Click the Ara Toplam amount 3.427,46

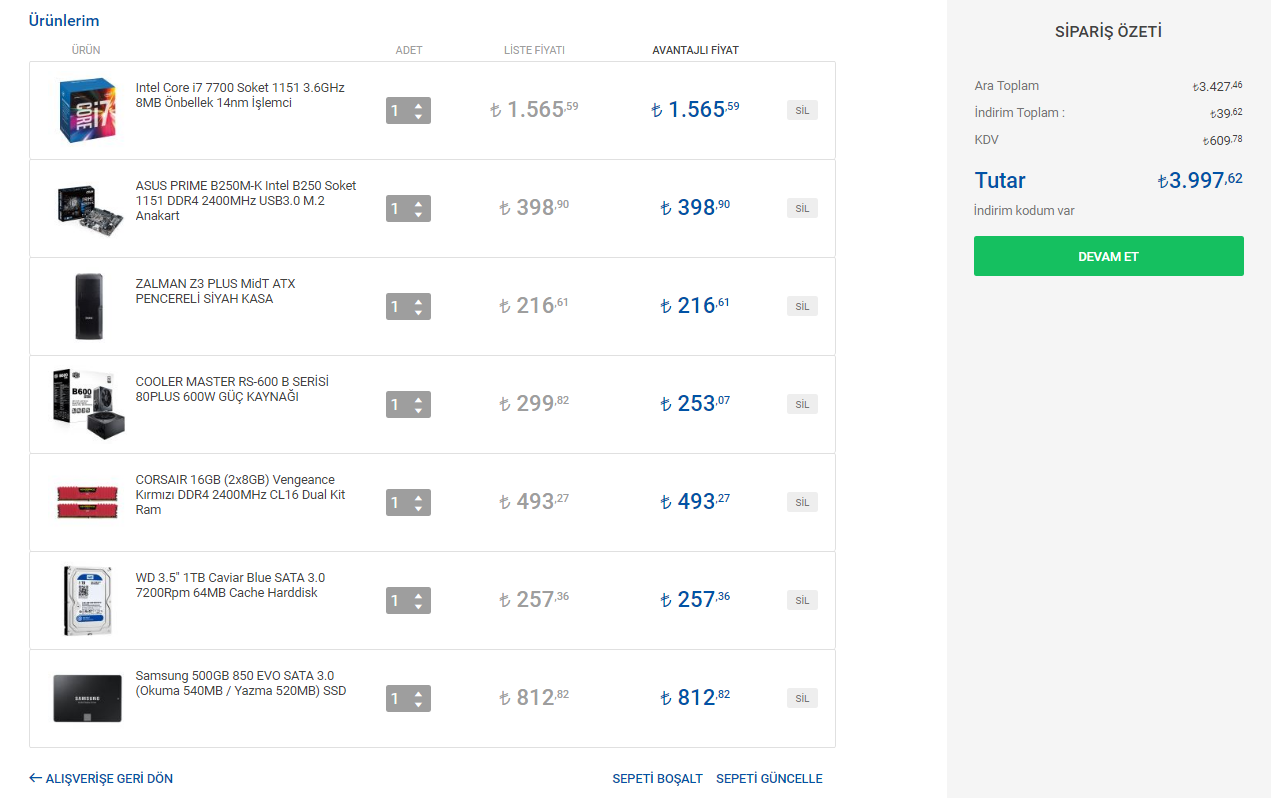coord(1218,86)
